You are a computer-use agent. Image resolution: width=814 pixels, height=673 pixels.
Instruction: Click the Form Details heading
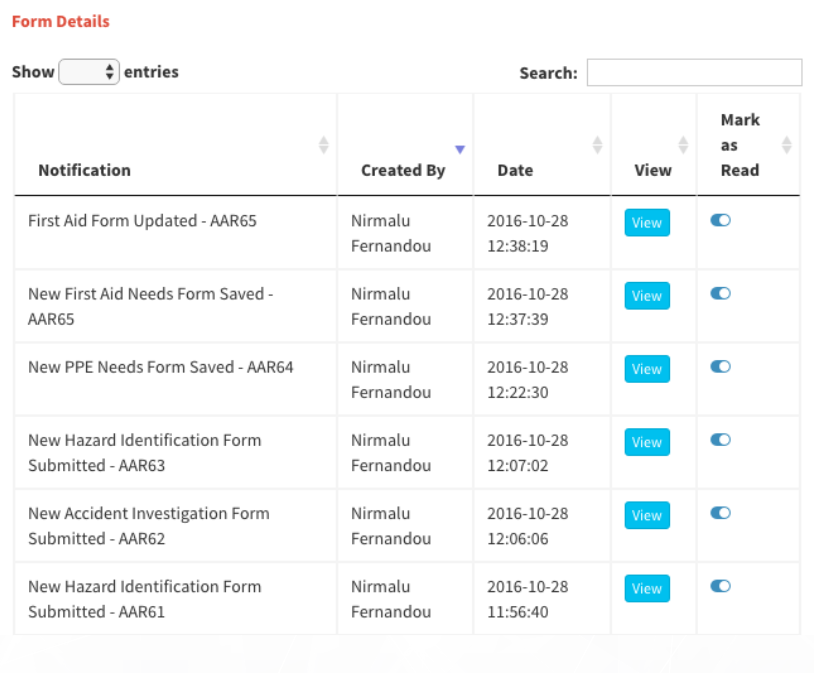pos(60,21)
